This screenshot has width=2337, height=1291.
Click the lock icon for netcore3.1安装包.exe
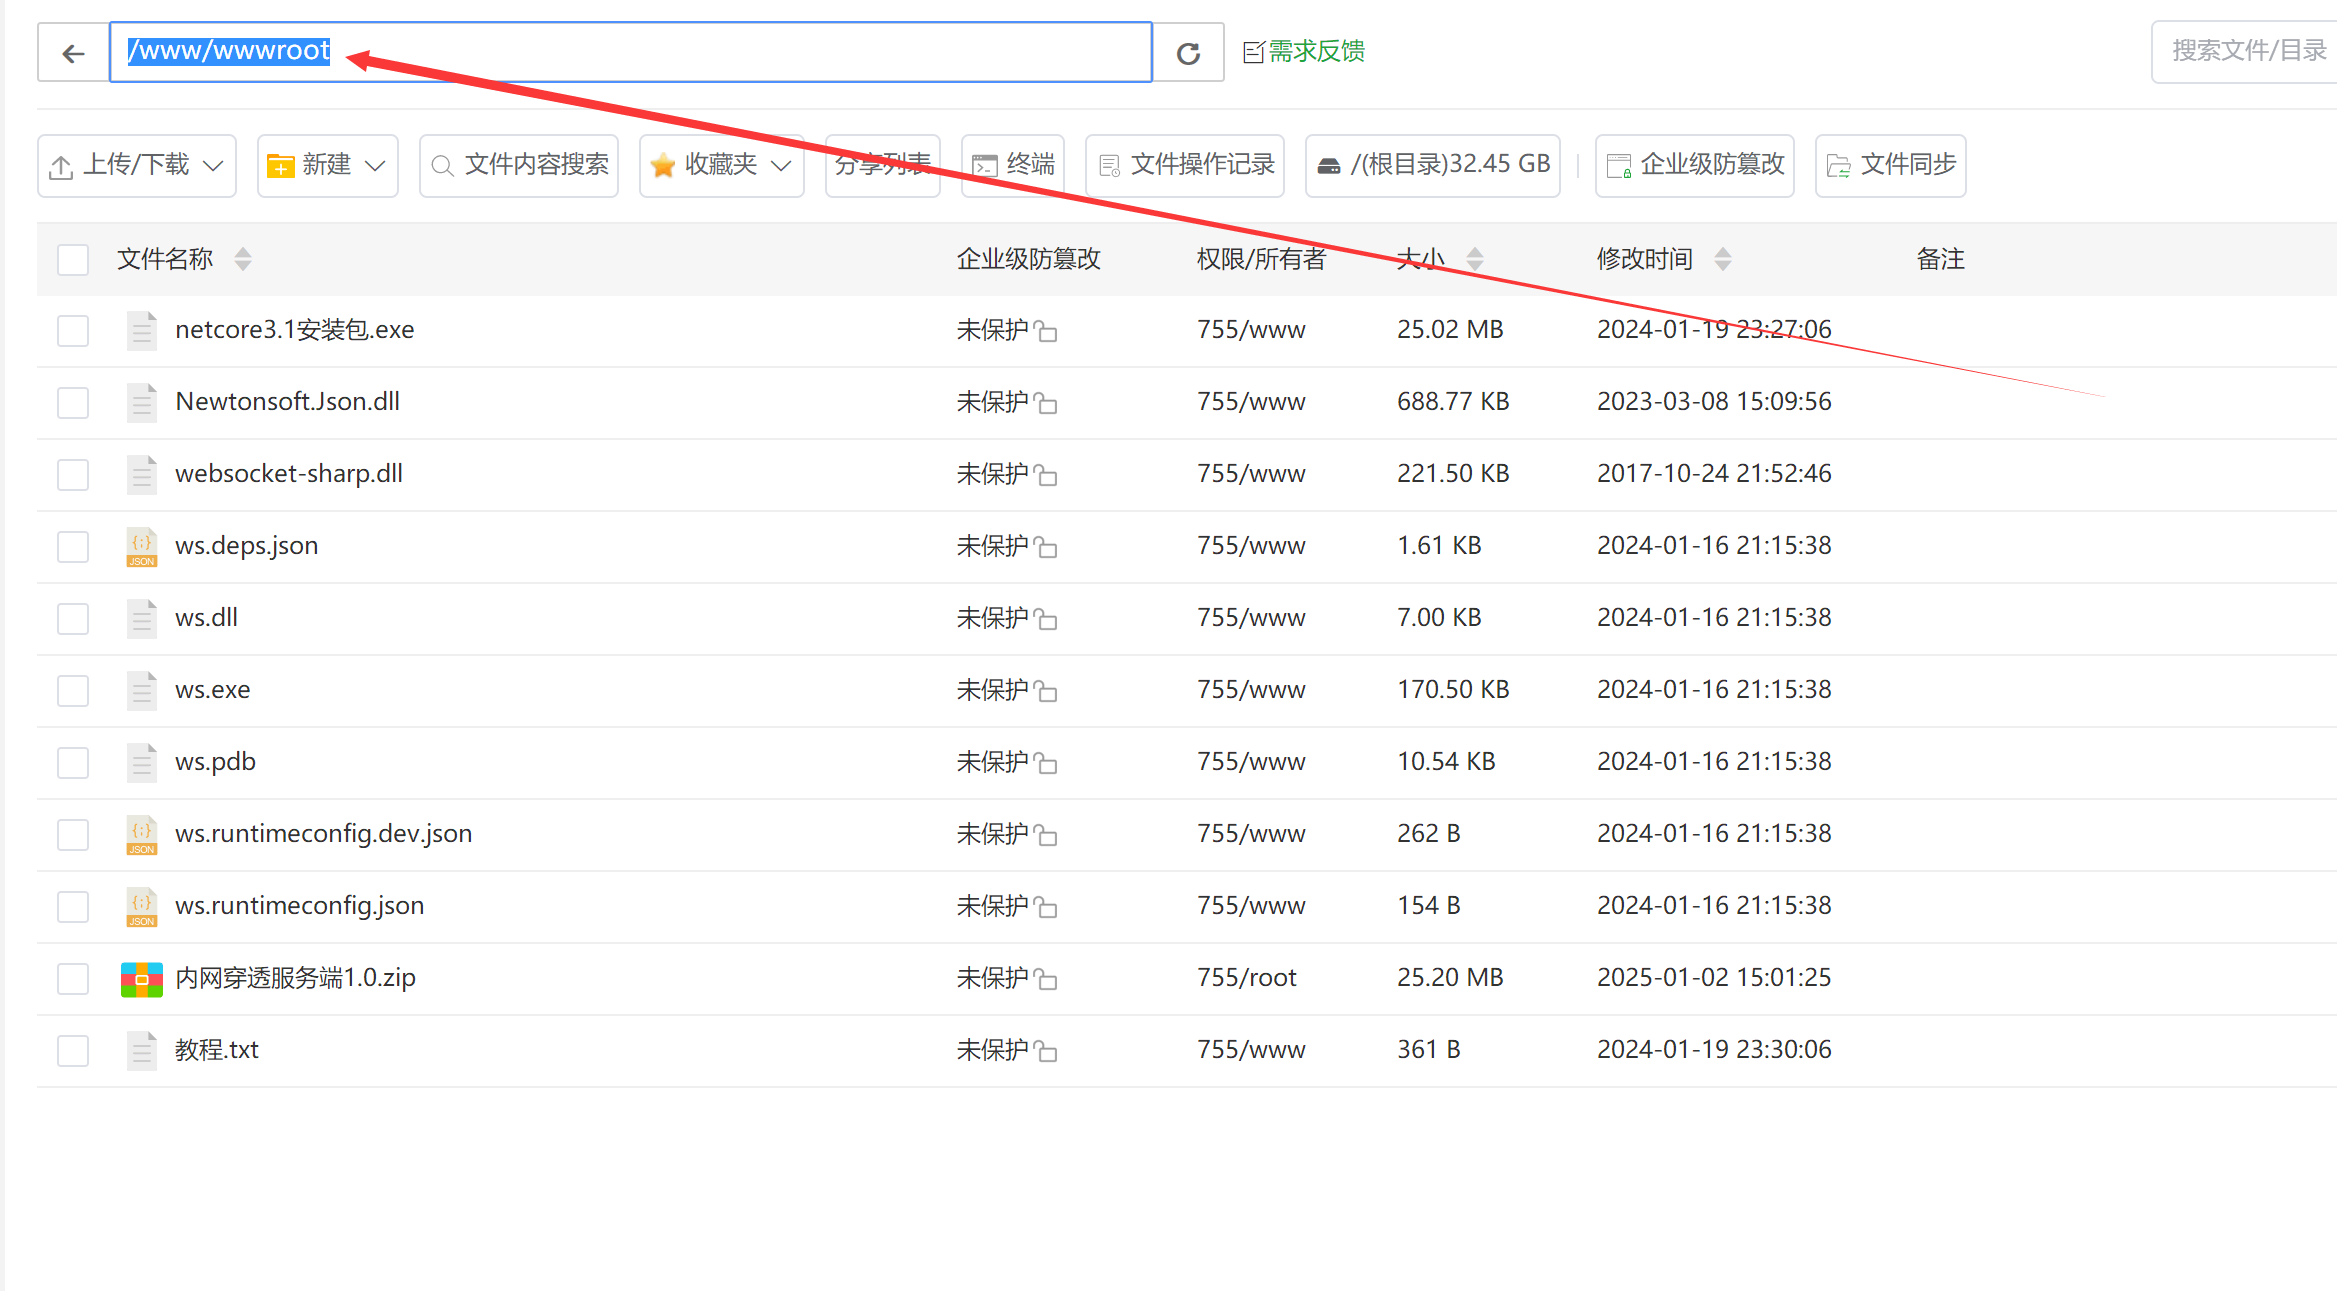pos(1045,331)
